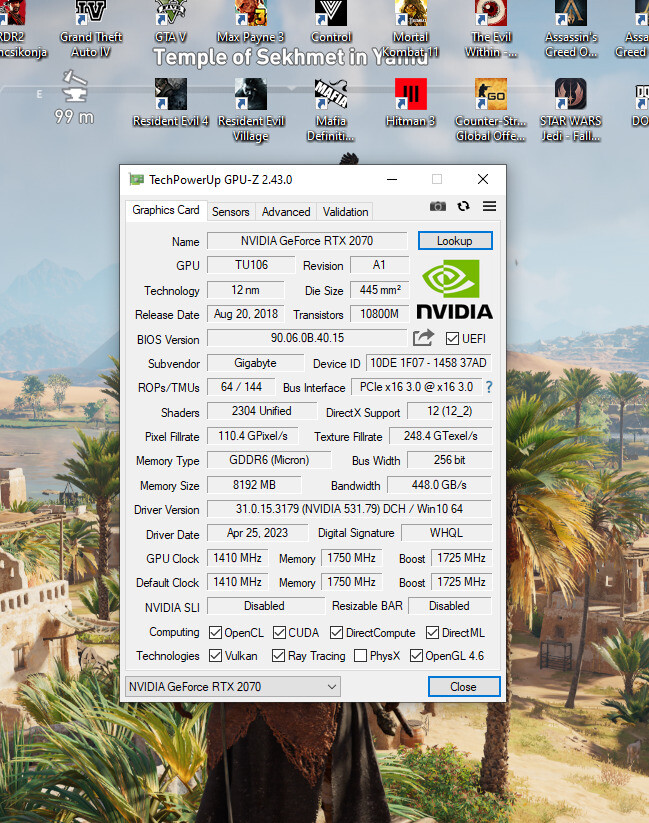Click the Texture Fillrate value 248.4 GTexel/s
Viewport: 649px width, 823px height.
click(x=441, y=436)
